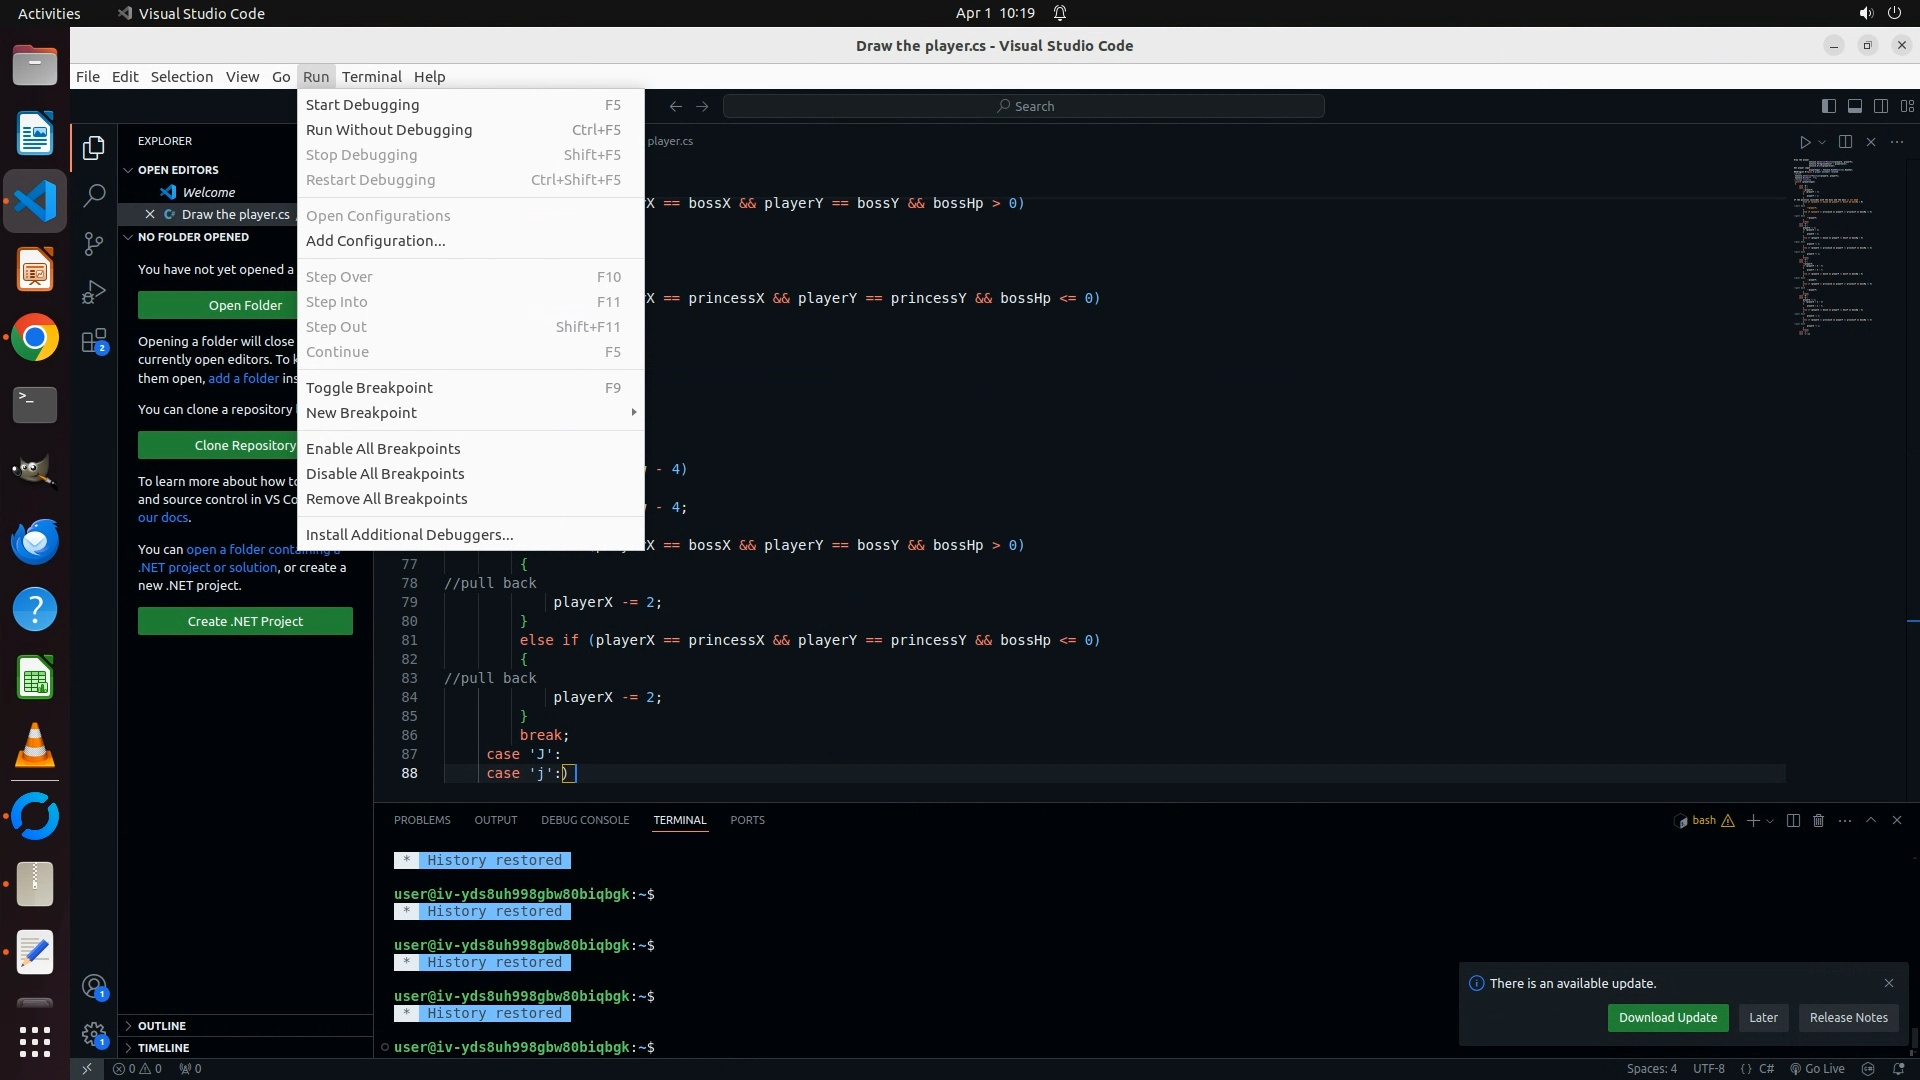This screenshot has height=1080, width=1920.
Task: Click the Download Update button
Action: 1667,1018
